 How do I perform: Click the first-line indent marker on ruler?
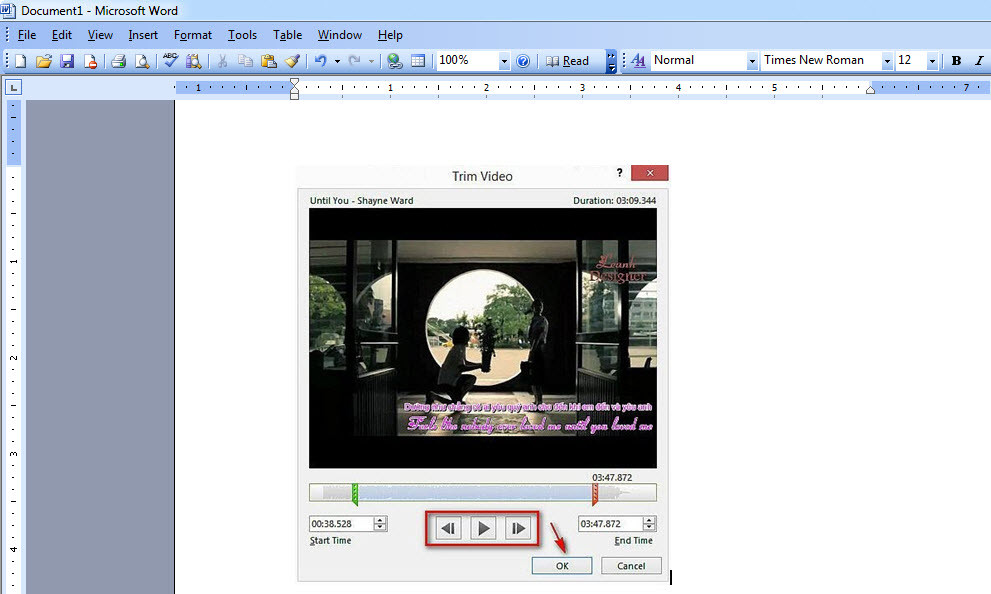(x=294, y=83)
